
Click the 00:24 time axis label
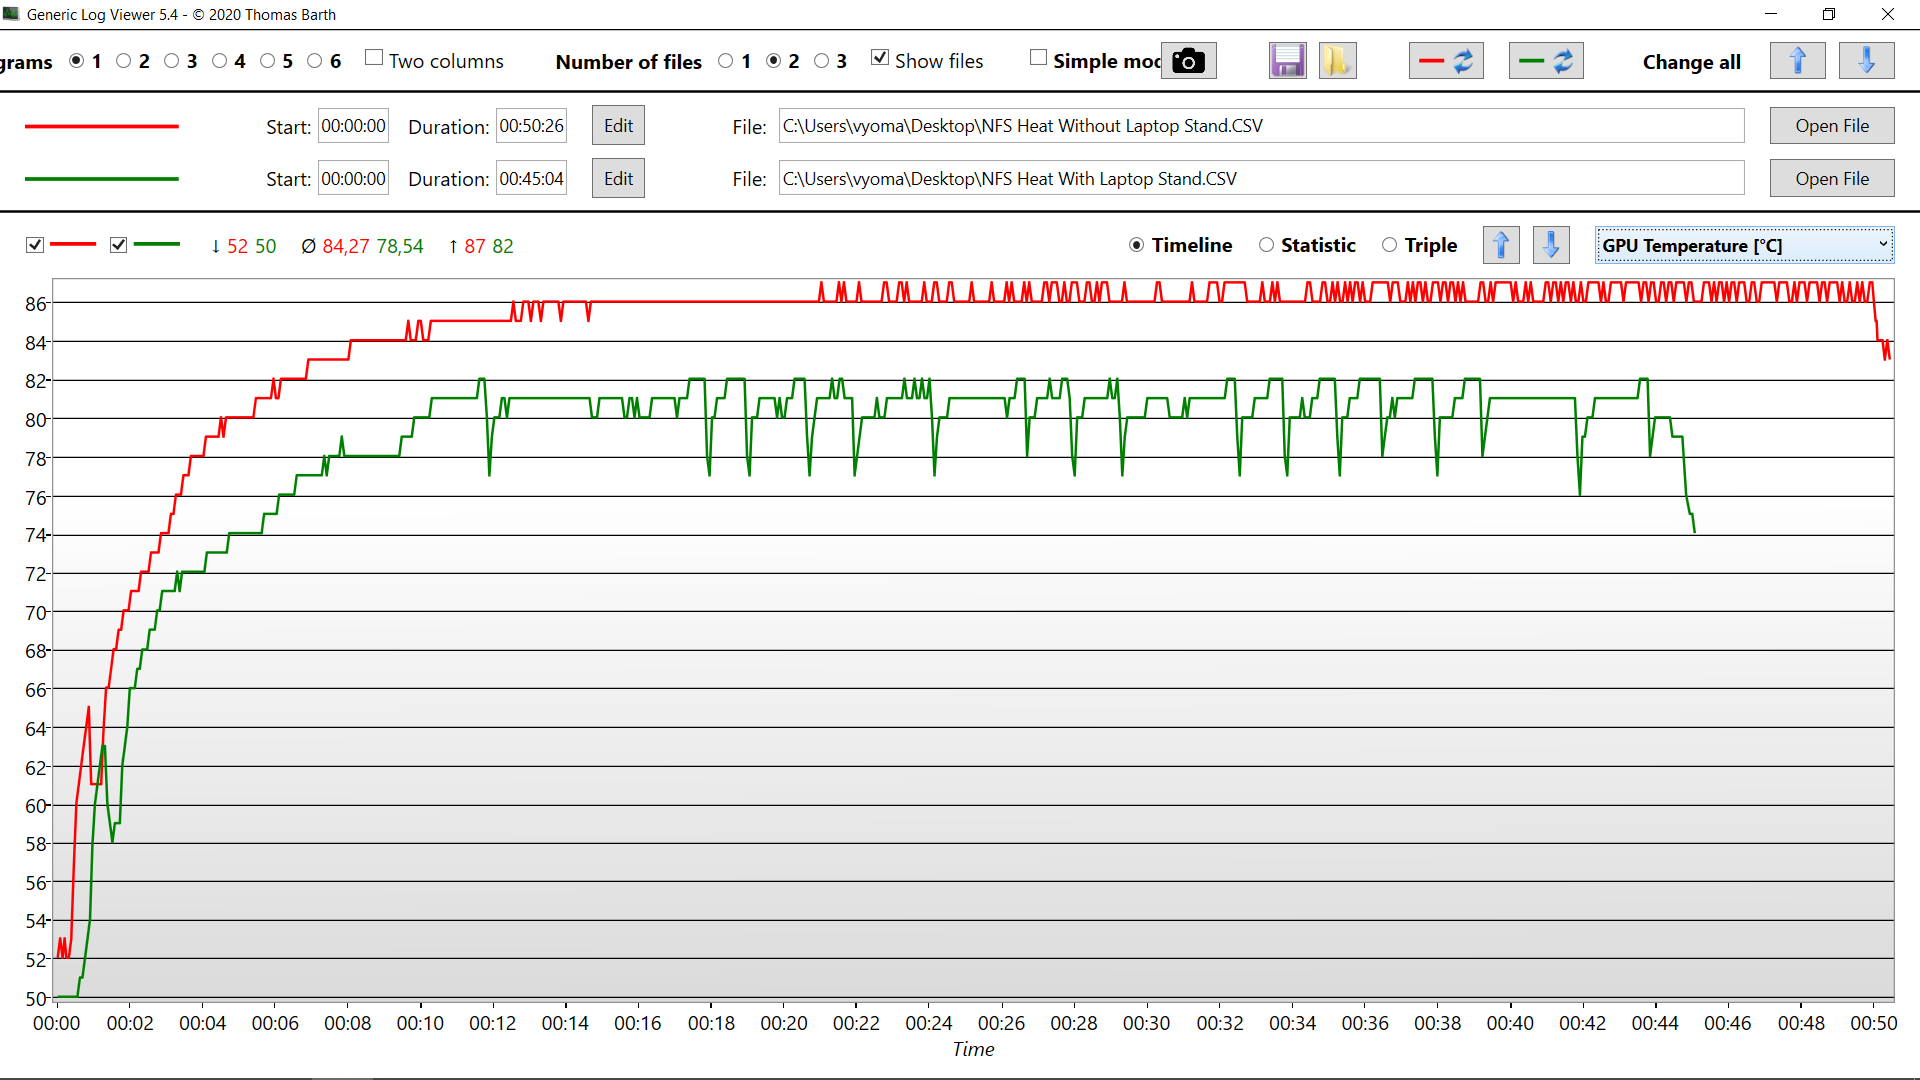point(929,1023)
